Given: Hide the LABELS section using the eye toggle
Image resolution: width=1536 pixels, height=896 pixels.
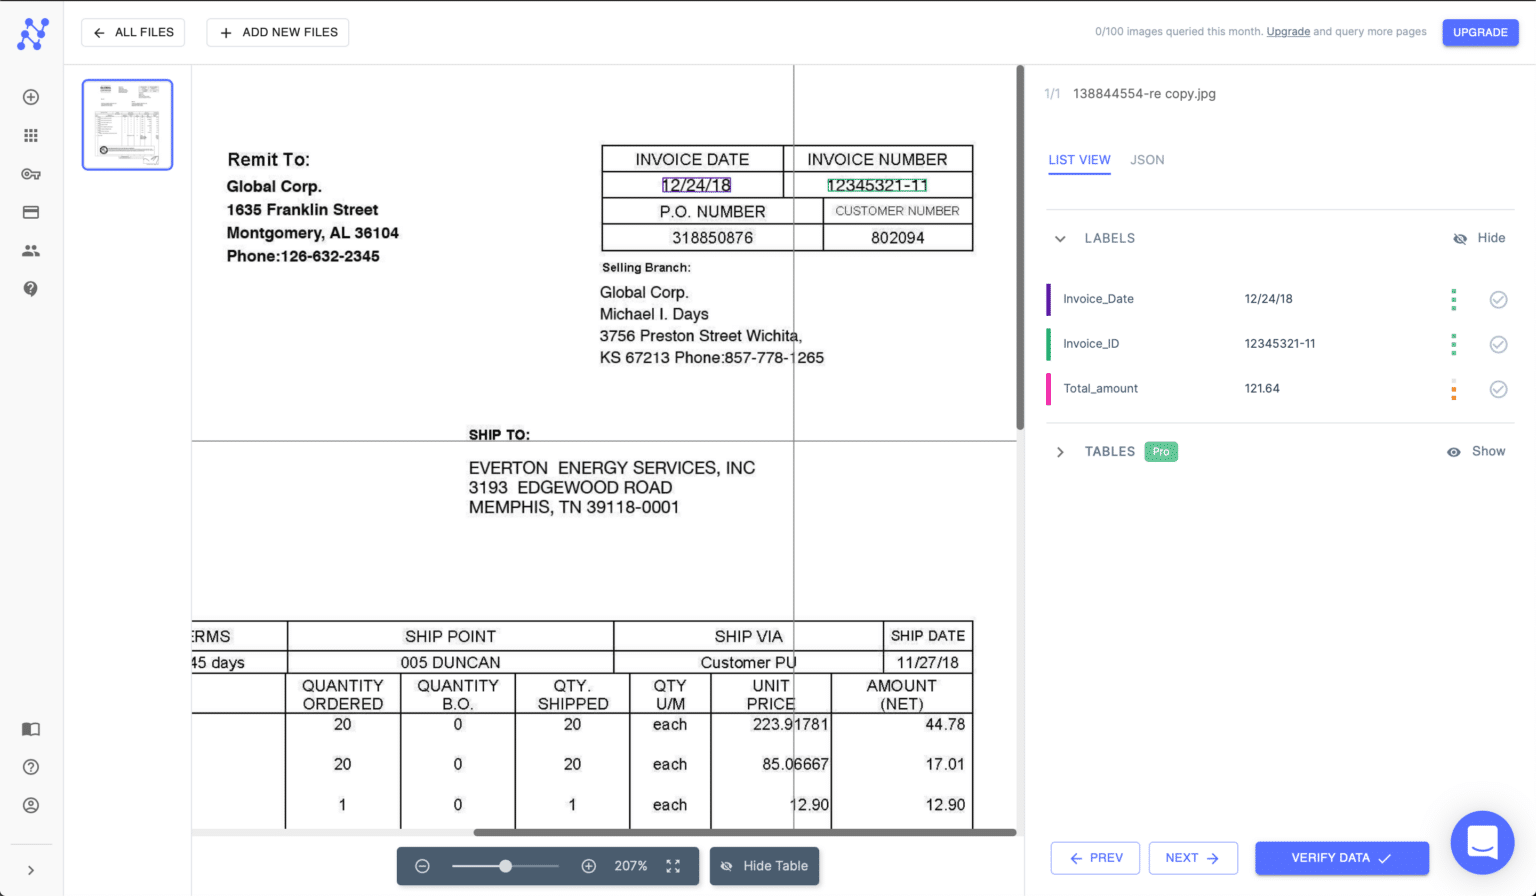Looking at the screenshot, I should (x=1479, y=238).
